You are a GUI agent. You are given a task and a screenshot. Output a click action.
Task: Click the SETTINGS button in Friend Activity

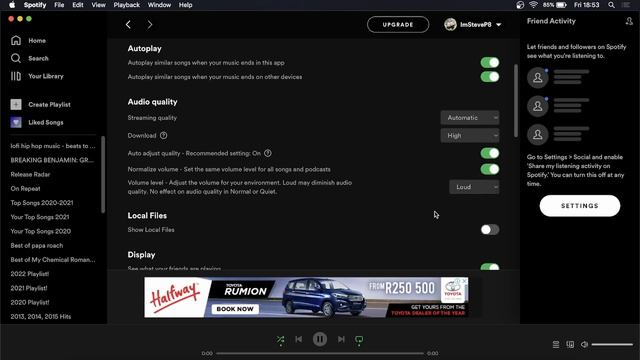(x=580, y=206)
